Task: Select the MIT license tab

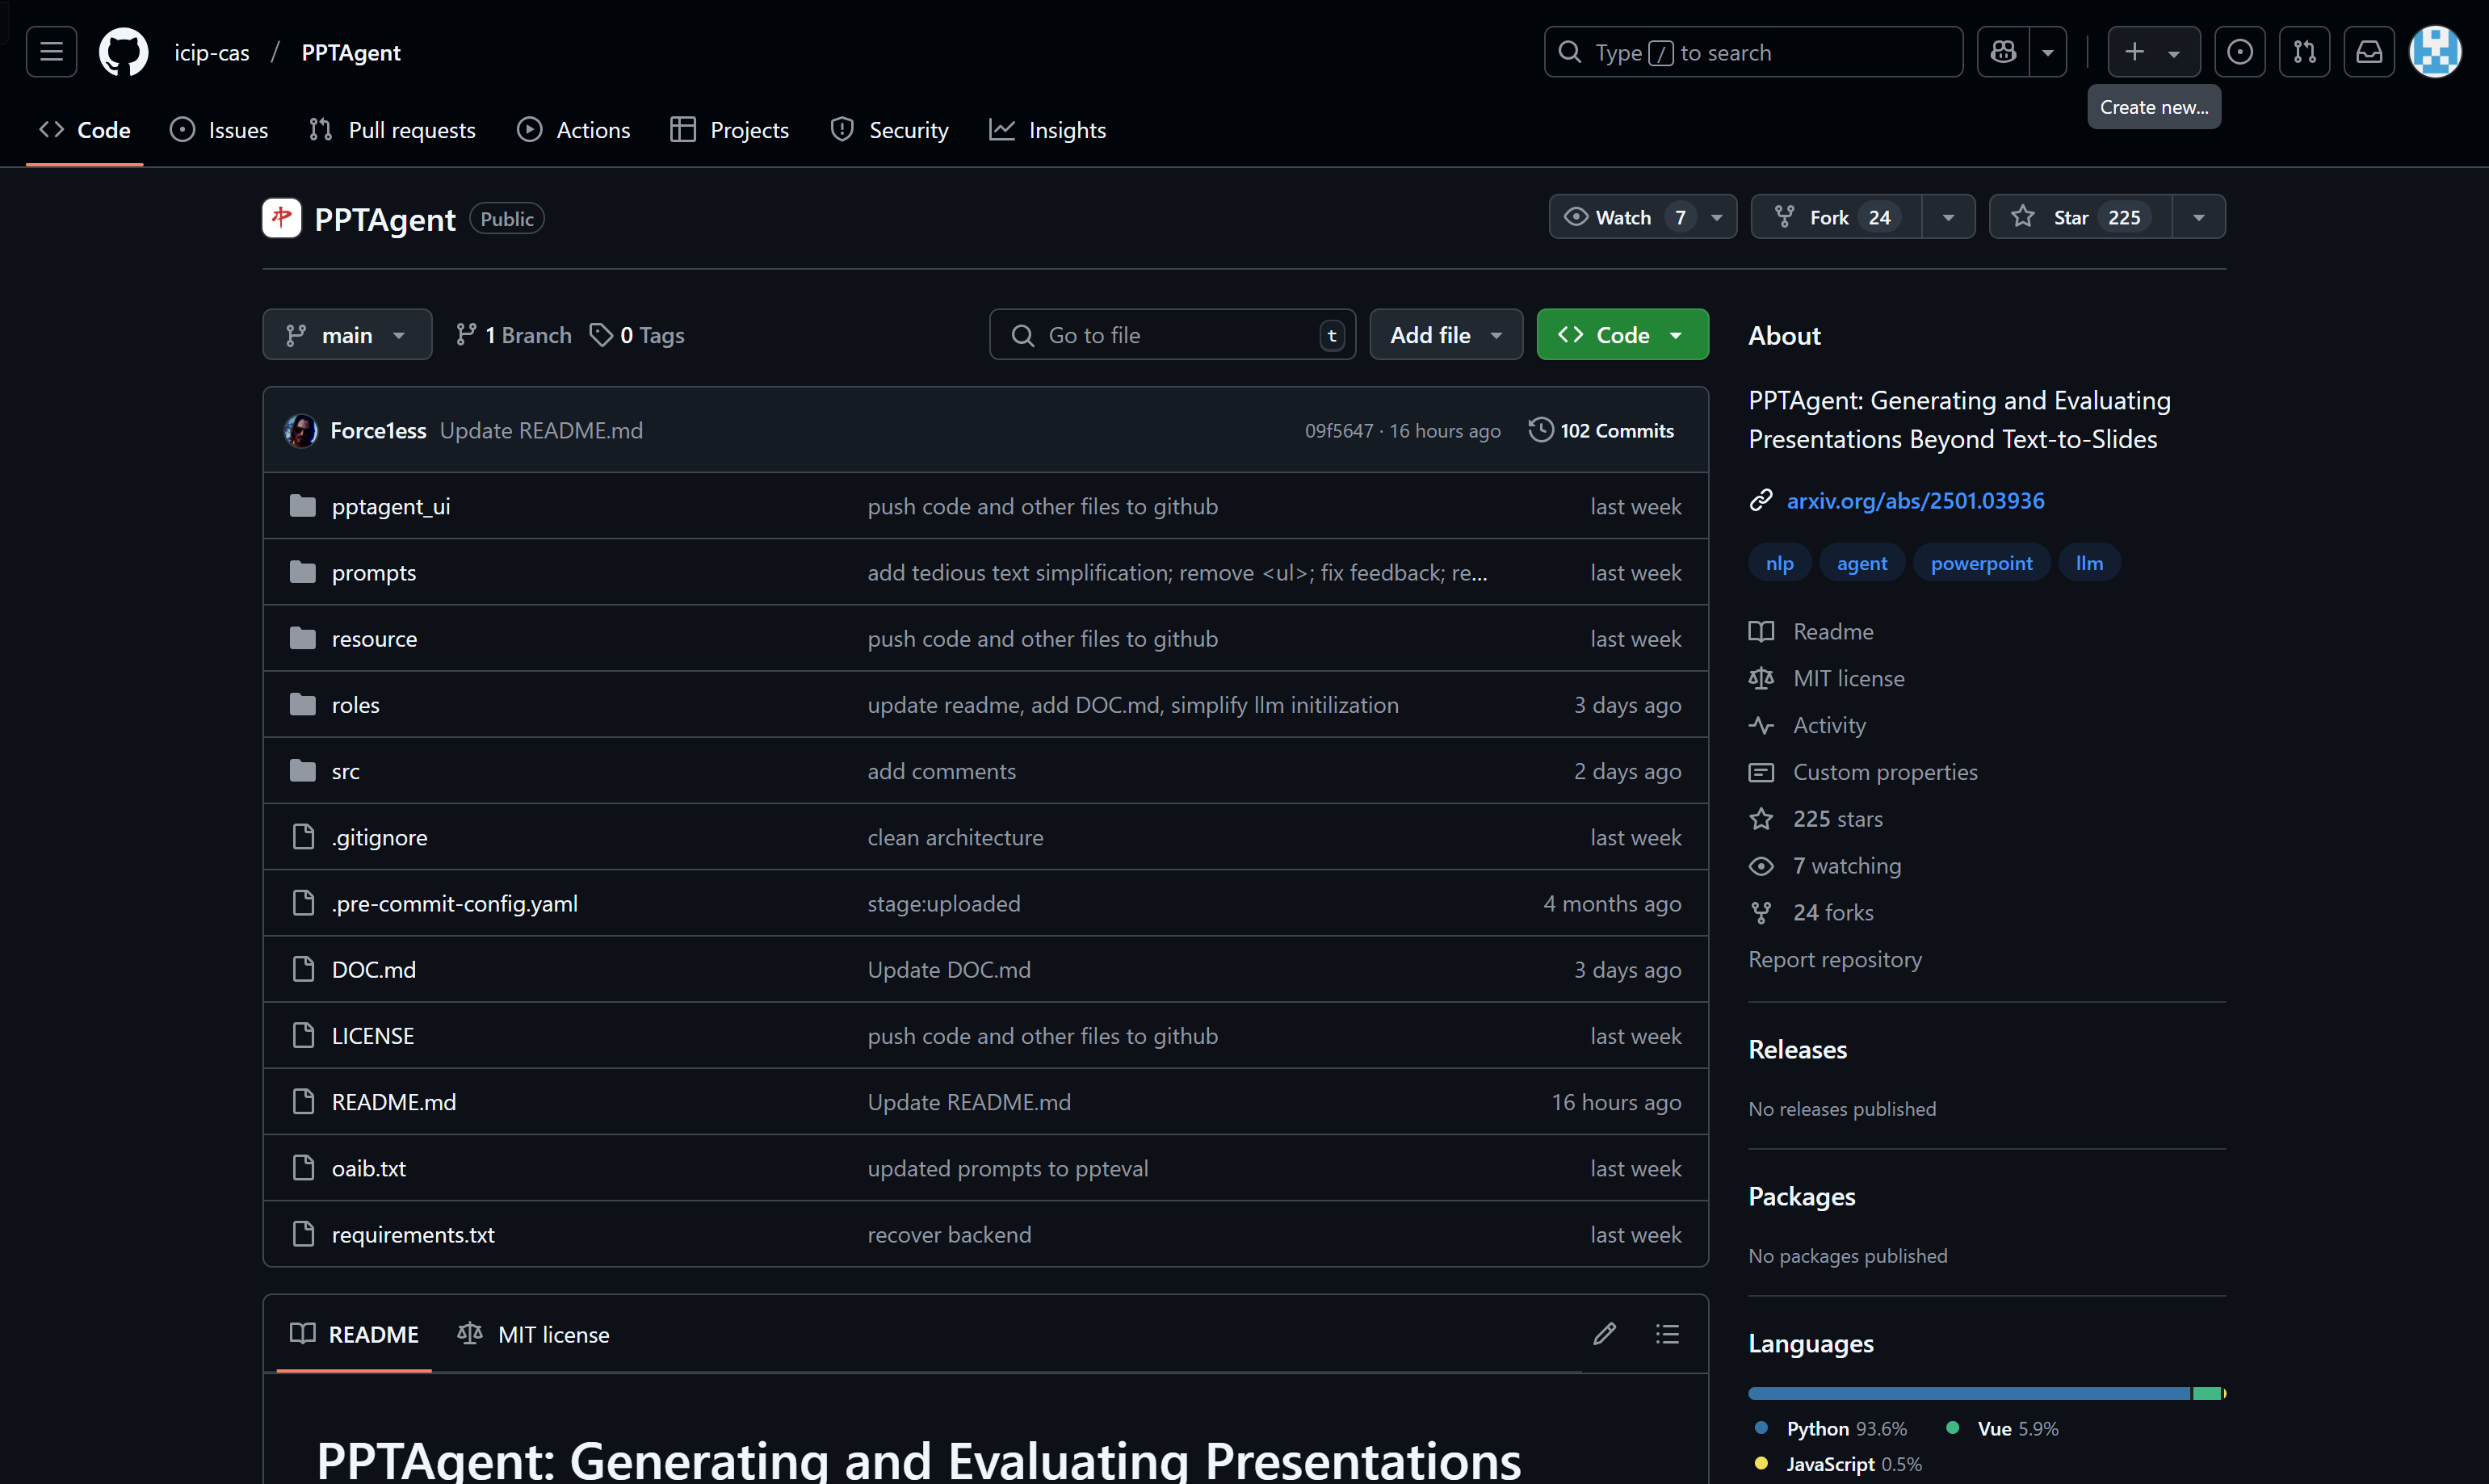Action: 533,1334
